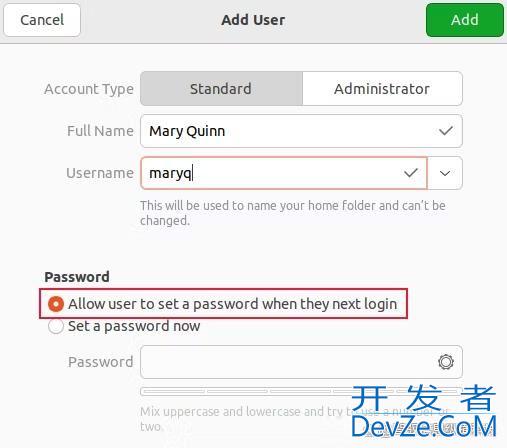This screenshot has height=448, width=507.
Task: Click the Password section heading
Action: pyautogui.click(x=77, y=277)
